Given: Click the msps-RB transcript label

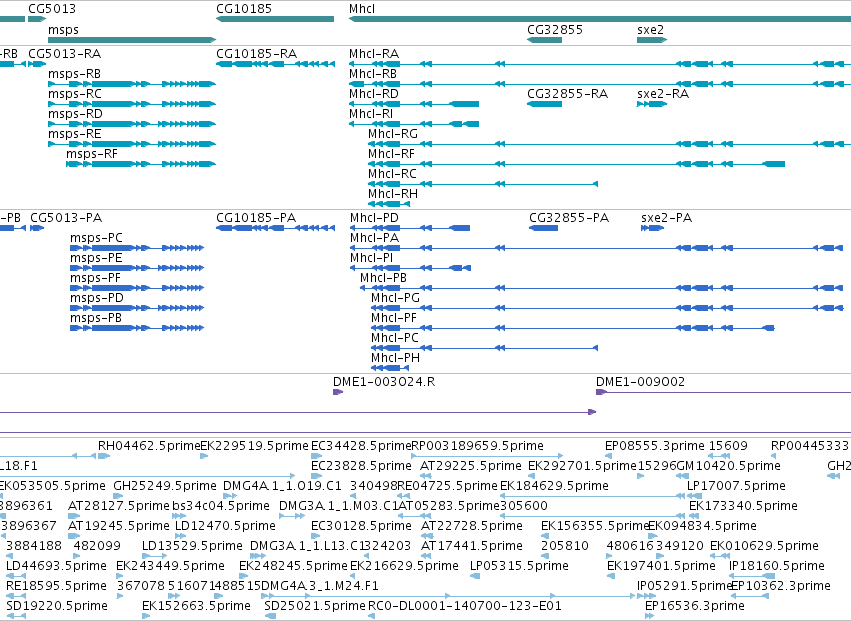Looking at the screenshot, I should pos(74,74).
